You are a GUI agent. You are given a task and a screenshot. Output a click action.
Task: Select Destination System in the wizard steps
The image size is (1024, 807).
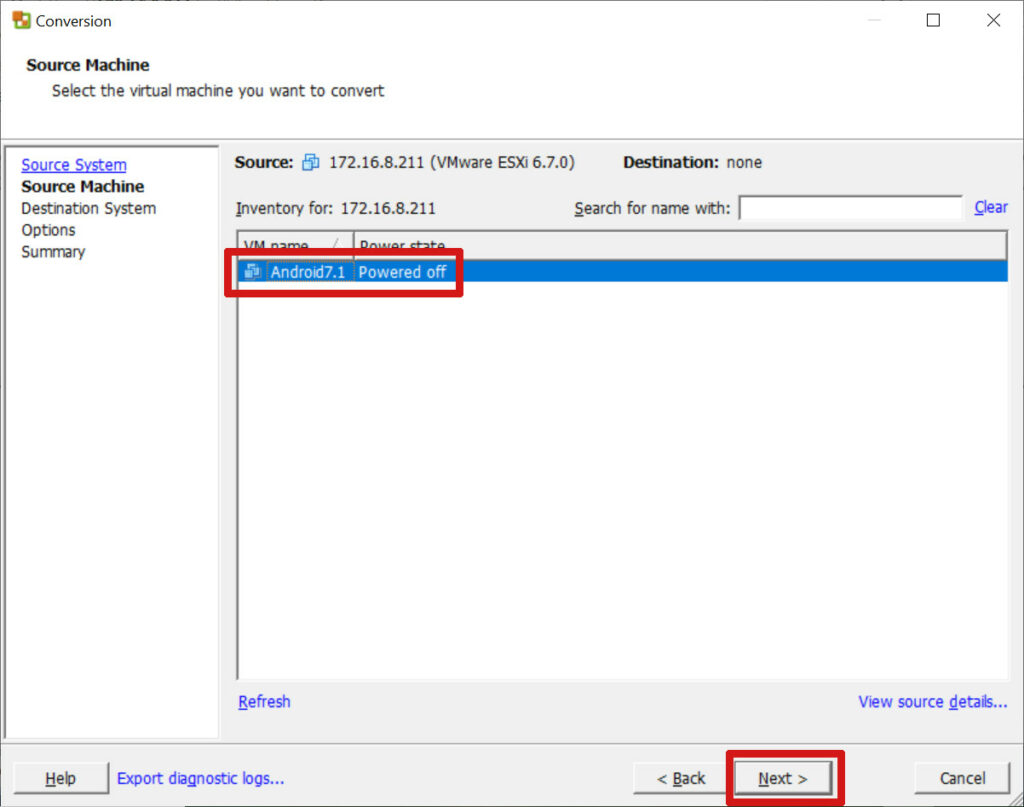pyautogui.click(x=88, y=208)
